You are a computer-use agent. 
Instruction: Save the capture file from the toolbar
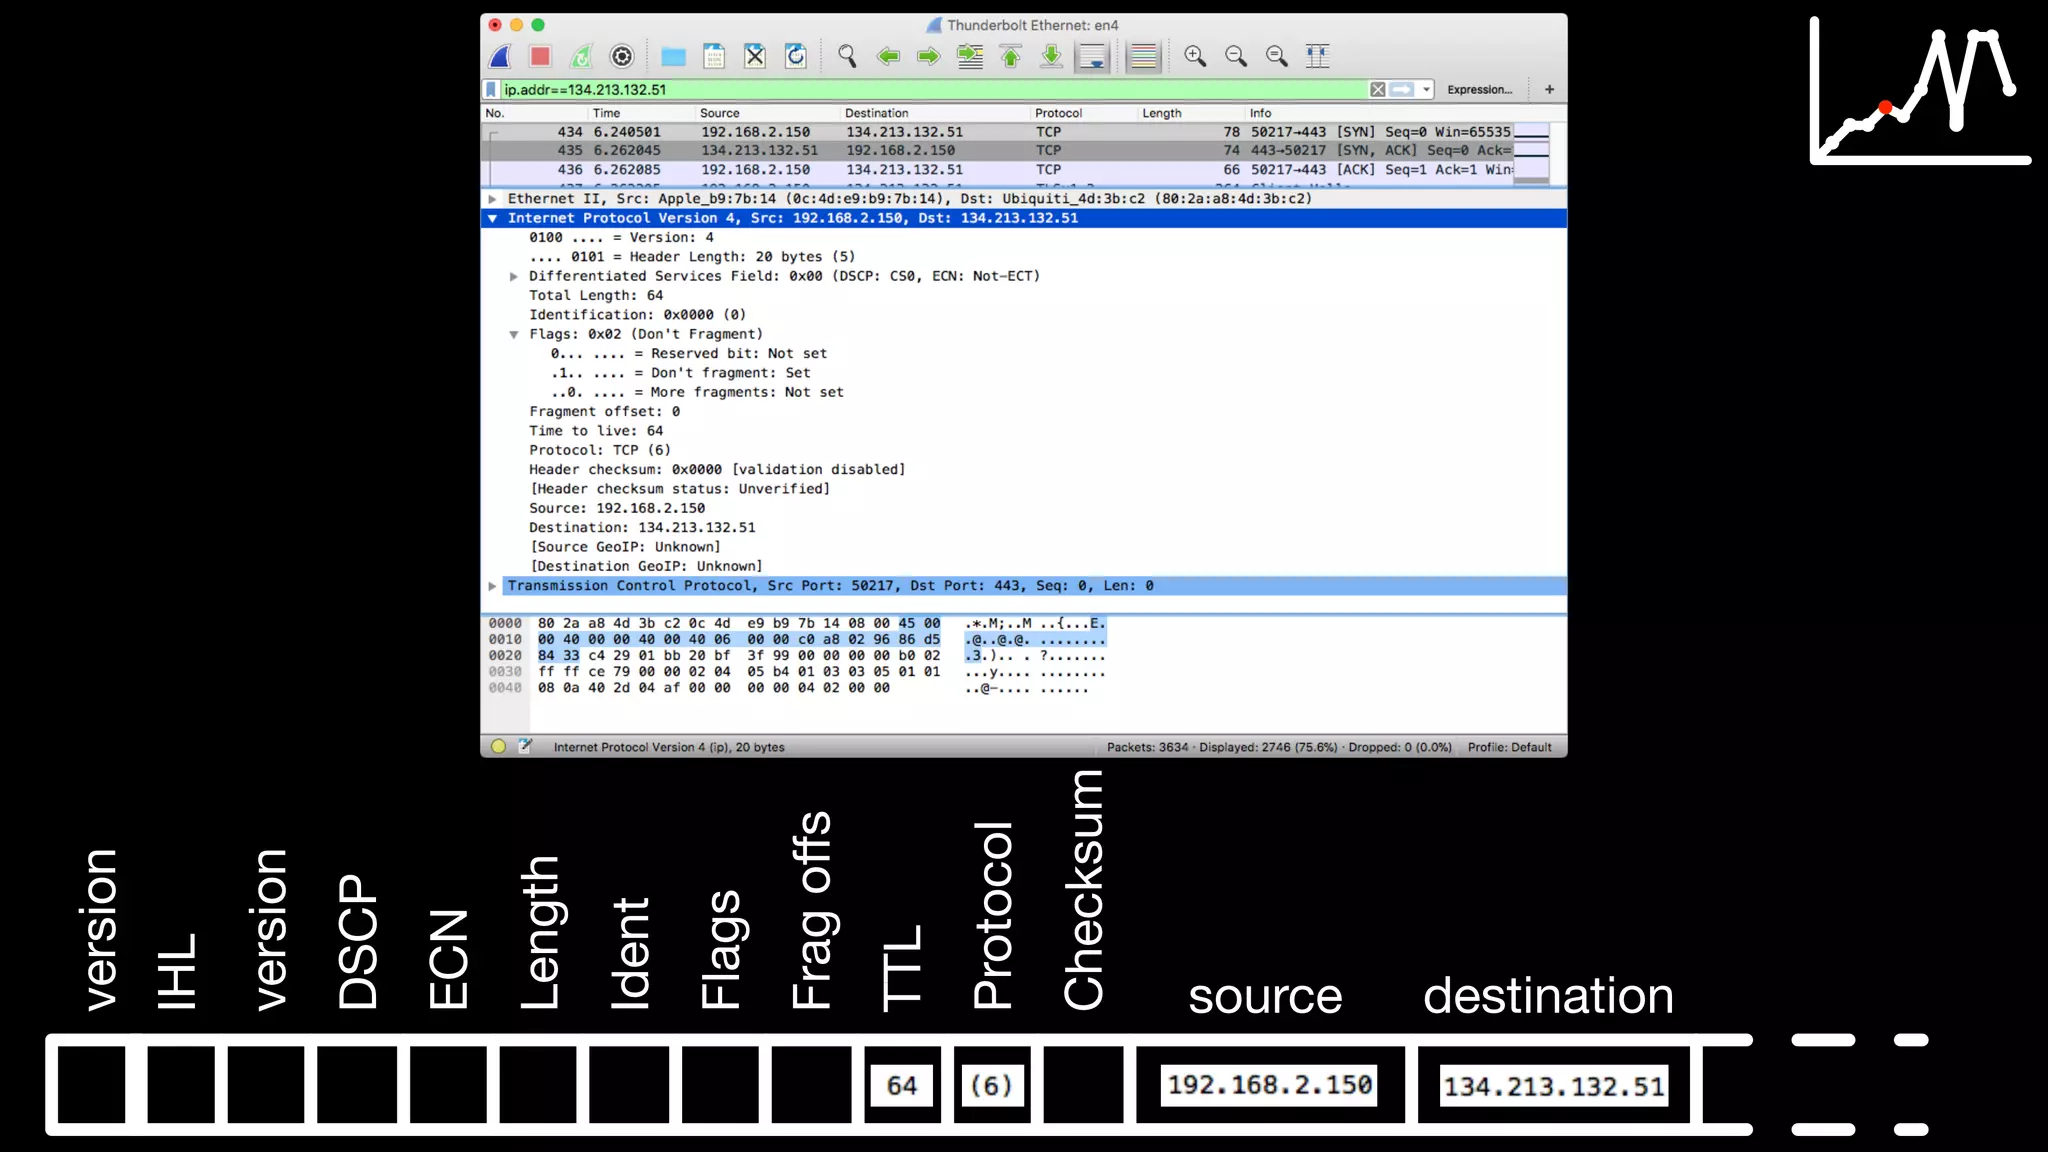click(x=714, y=56)
